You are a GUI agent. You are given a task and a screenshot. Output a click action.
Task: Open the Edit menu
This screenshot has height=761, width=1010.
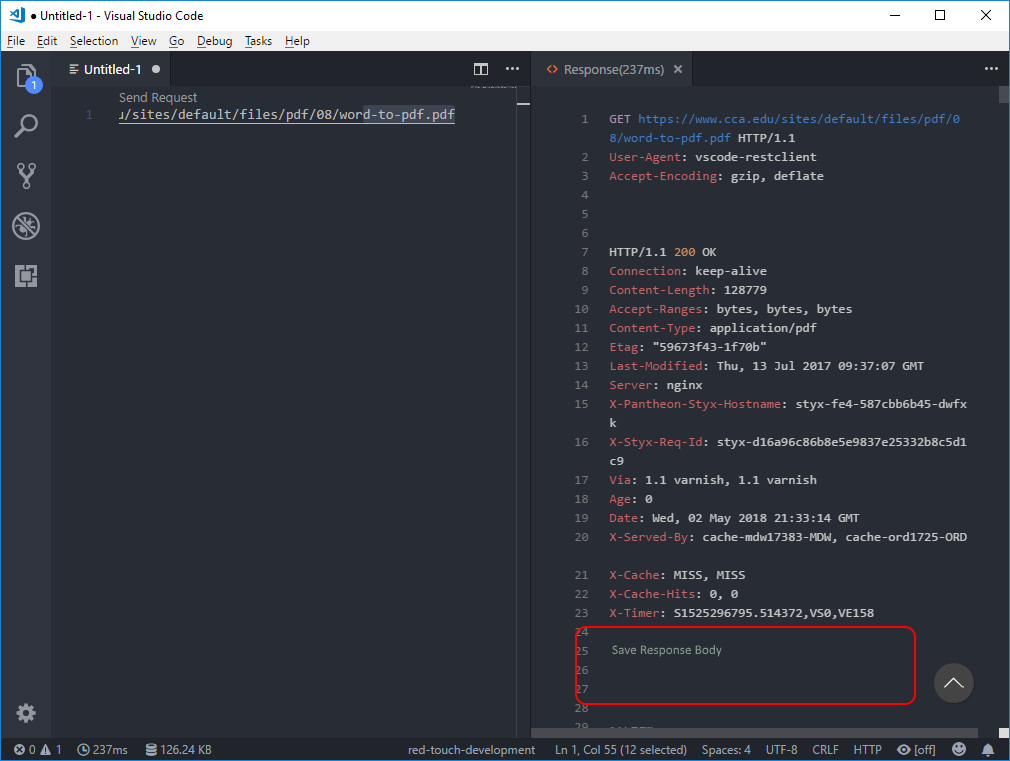[x=46, y=41]
